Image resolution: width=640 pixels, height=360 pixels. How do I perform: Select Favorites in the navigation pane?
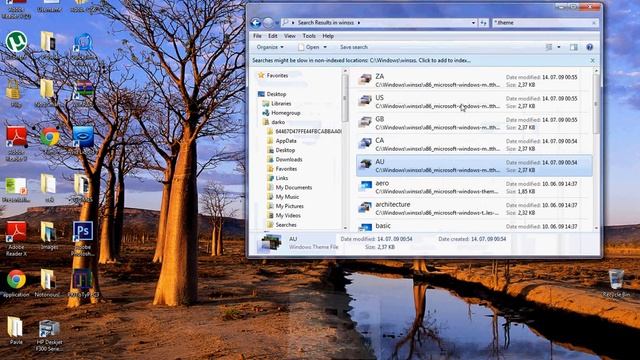click(273, 76)
